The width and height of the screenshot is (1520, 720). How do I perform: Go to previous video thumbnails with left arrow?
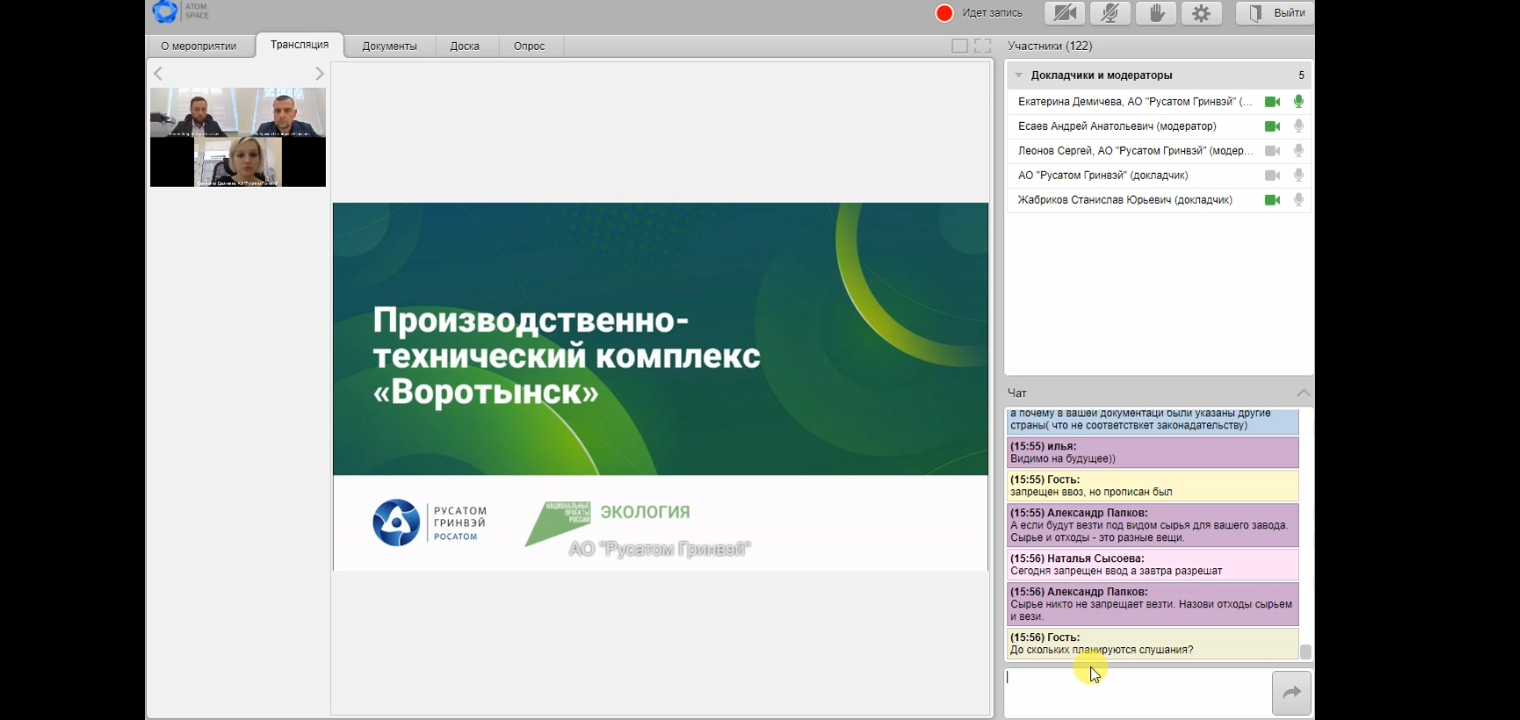coord(158,74)
